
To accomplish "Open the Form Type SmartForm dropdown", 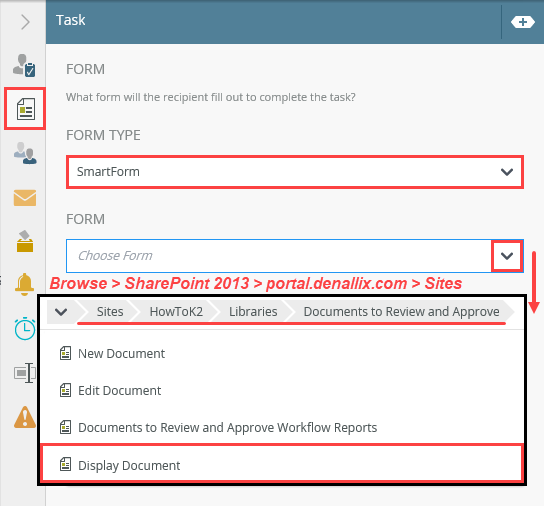I will click(x=295, y=172).
